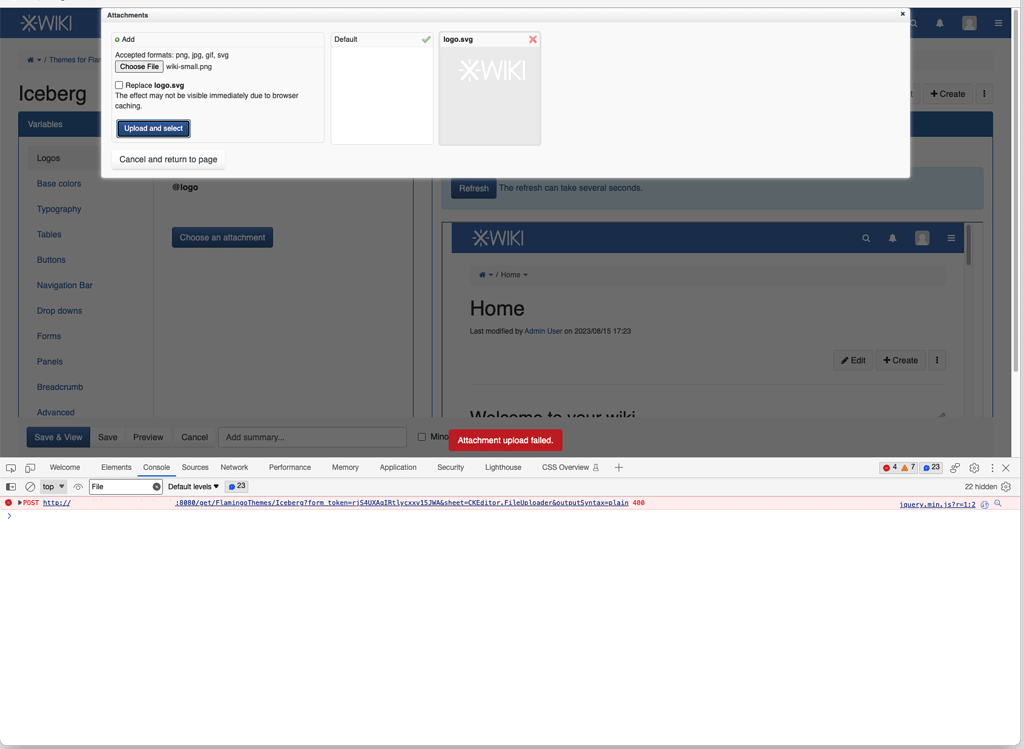Clear the console with the clear icon

(x=28, y=486)
